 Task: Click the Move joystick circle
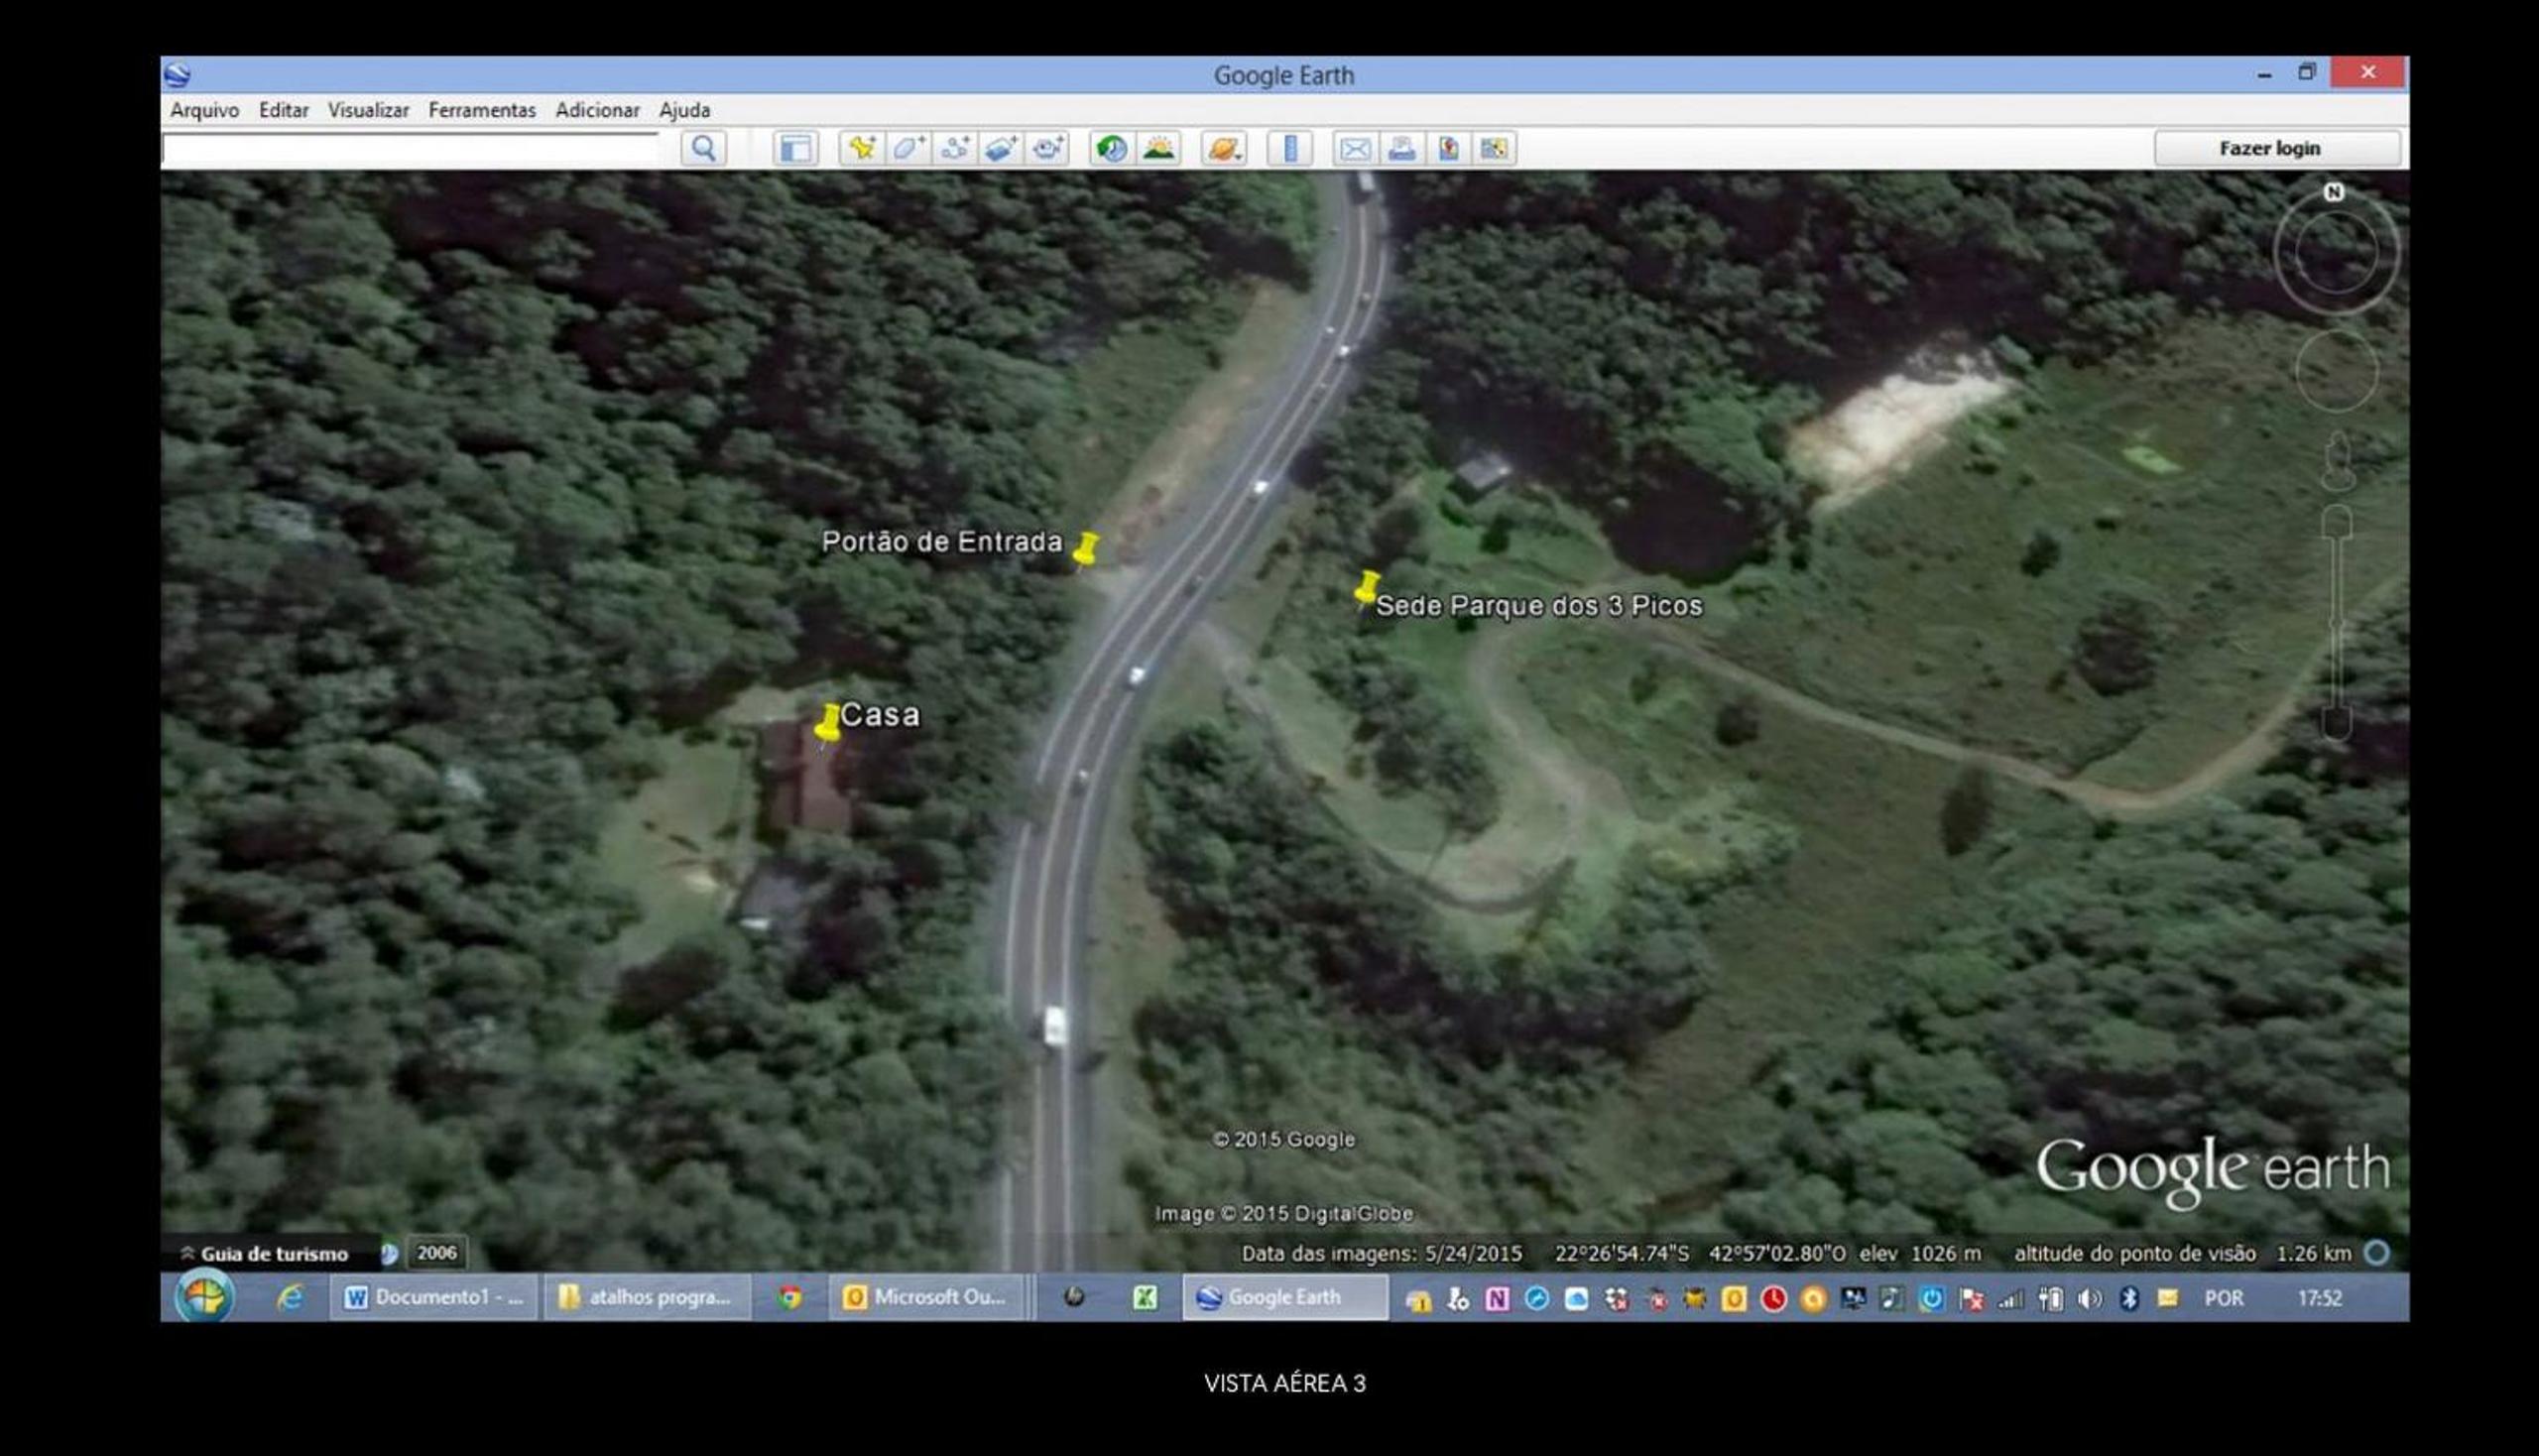point(2336,371)
